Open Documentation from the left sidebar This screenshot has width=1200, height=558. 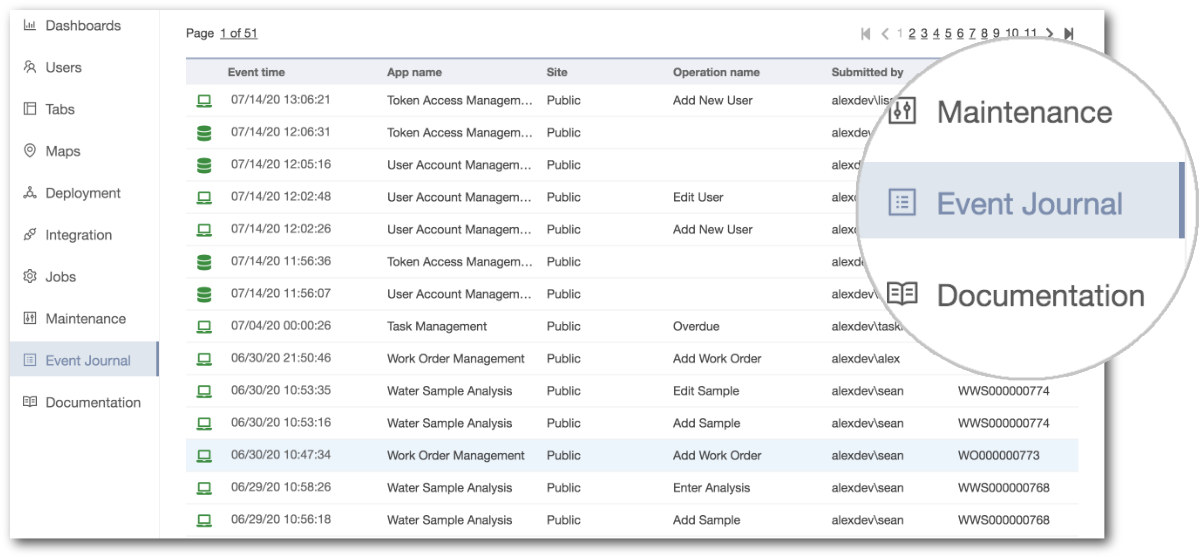tap(84, 402)
